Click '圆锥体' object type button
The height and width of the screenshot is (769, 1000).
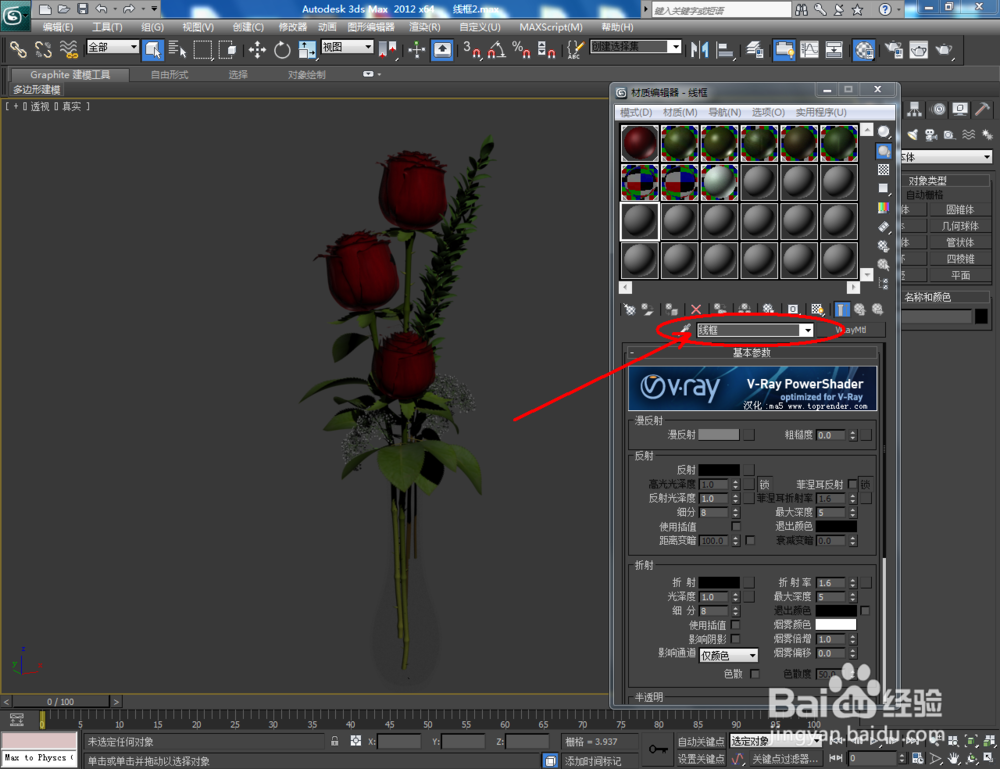[960, 209]
